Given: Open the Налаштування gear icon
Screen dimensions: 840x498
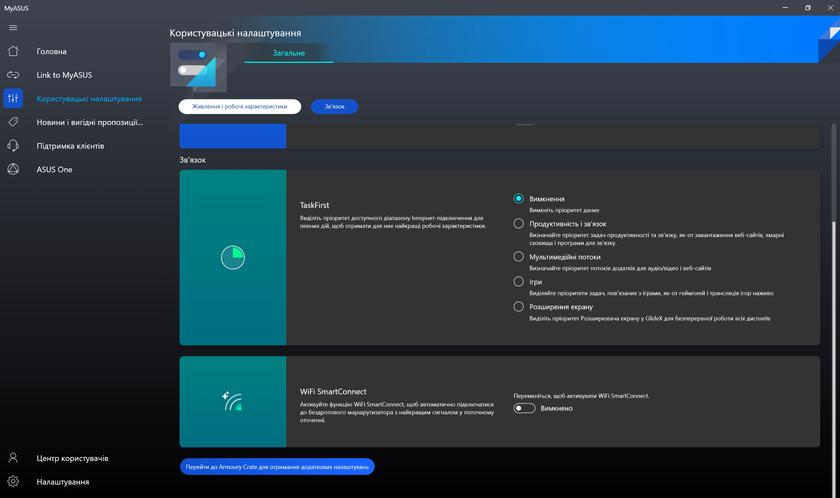Looking at the screenshot, I should pyautogui.click(x=13, y=482).
